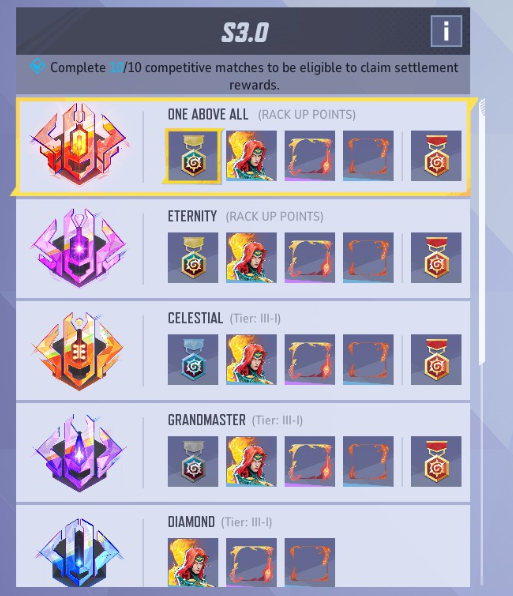Select the Celestial rank emblem
This screenshot has height=596, width=513.
coord(79,350)
